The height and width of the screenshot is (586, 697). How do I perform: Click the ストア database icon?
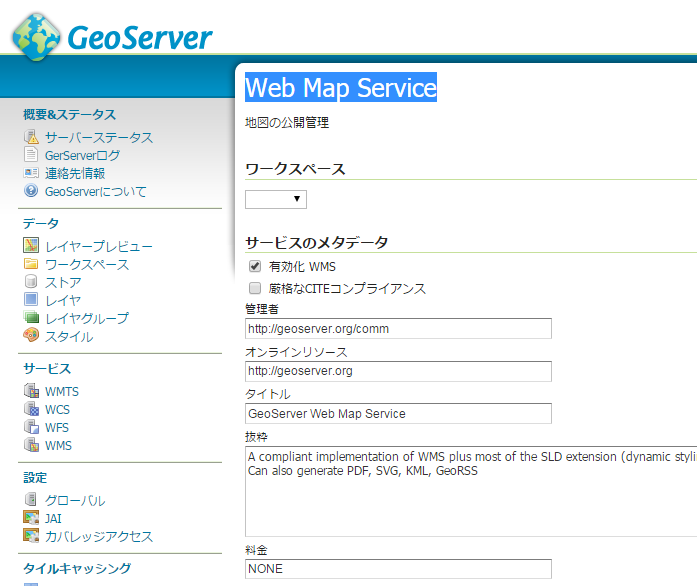(31, 282)
